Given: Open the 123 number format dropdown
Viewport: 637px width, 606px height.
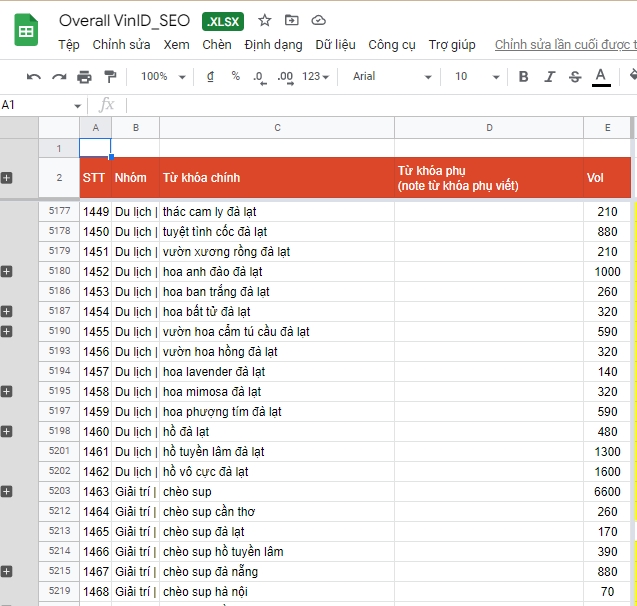Looking at the screenshot, I should [x=315, y=76].
